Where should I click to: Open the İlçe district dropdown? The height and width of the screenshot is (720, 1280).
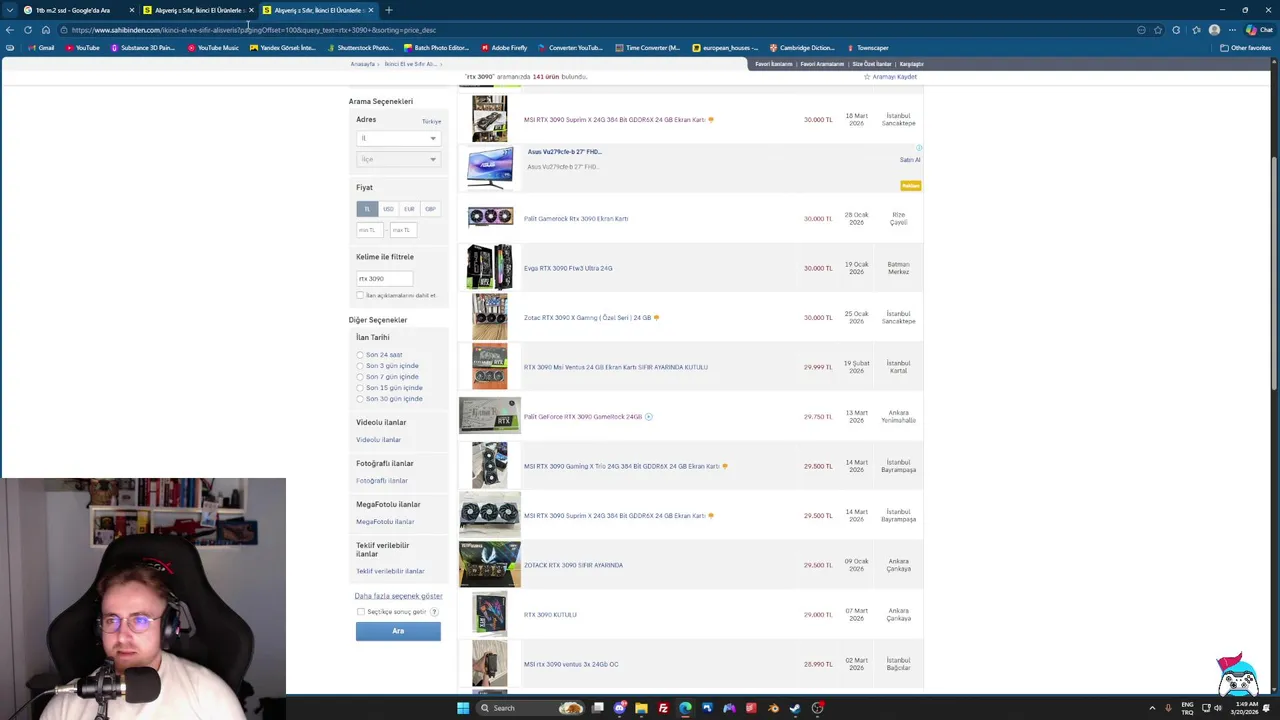(x=398, y=159)
